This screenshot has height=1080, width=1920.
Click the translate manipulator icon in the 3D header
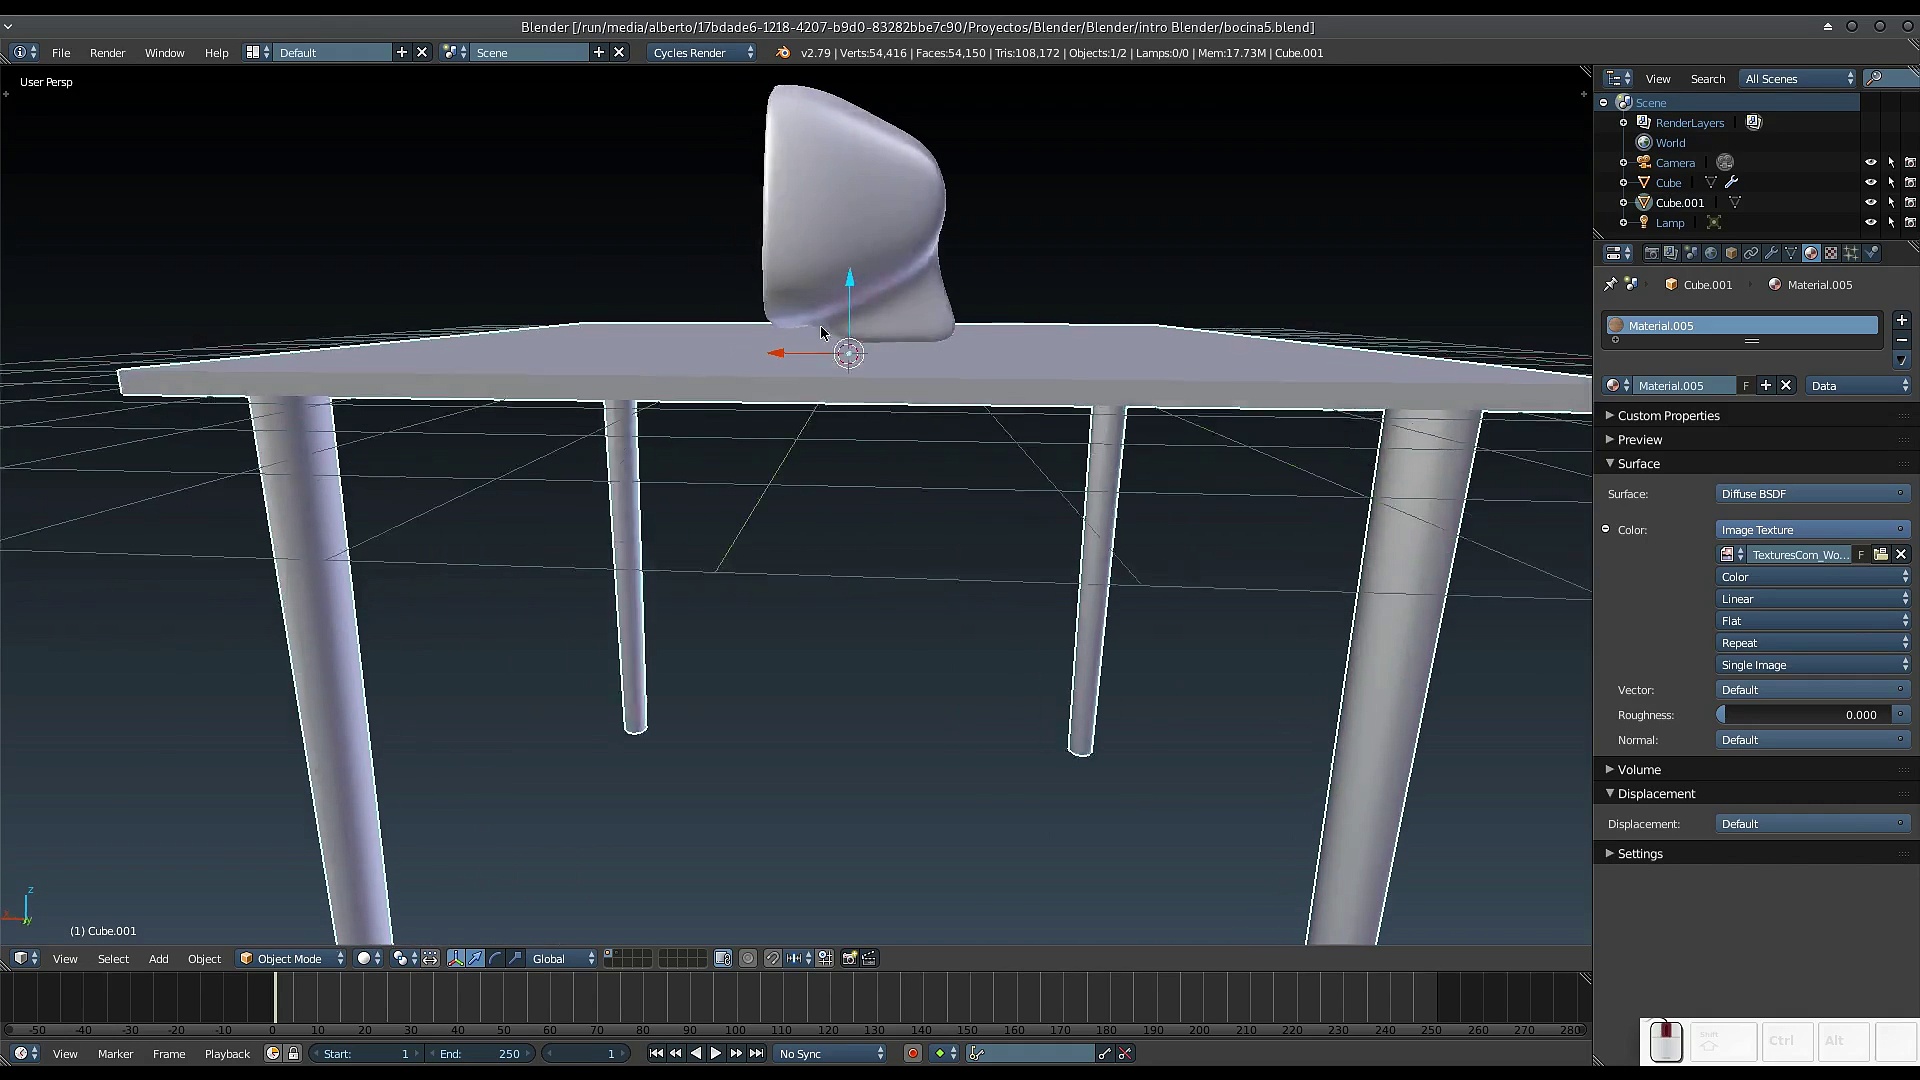point(475,958)
